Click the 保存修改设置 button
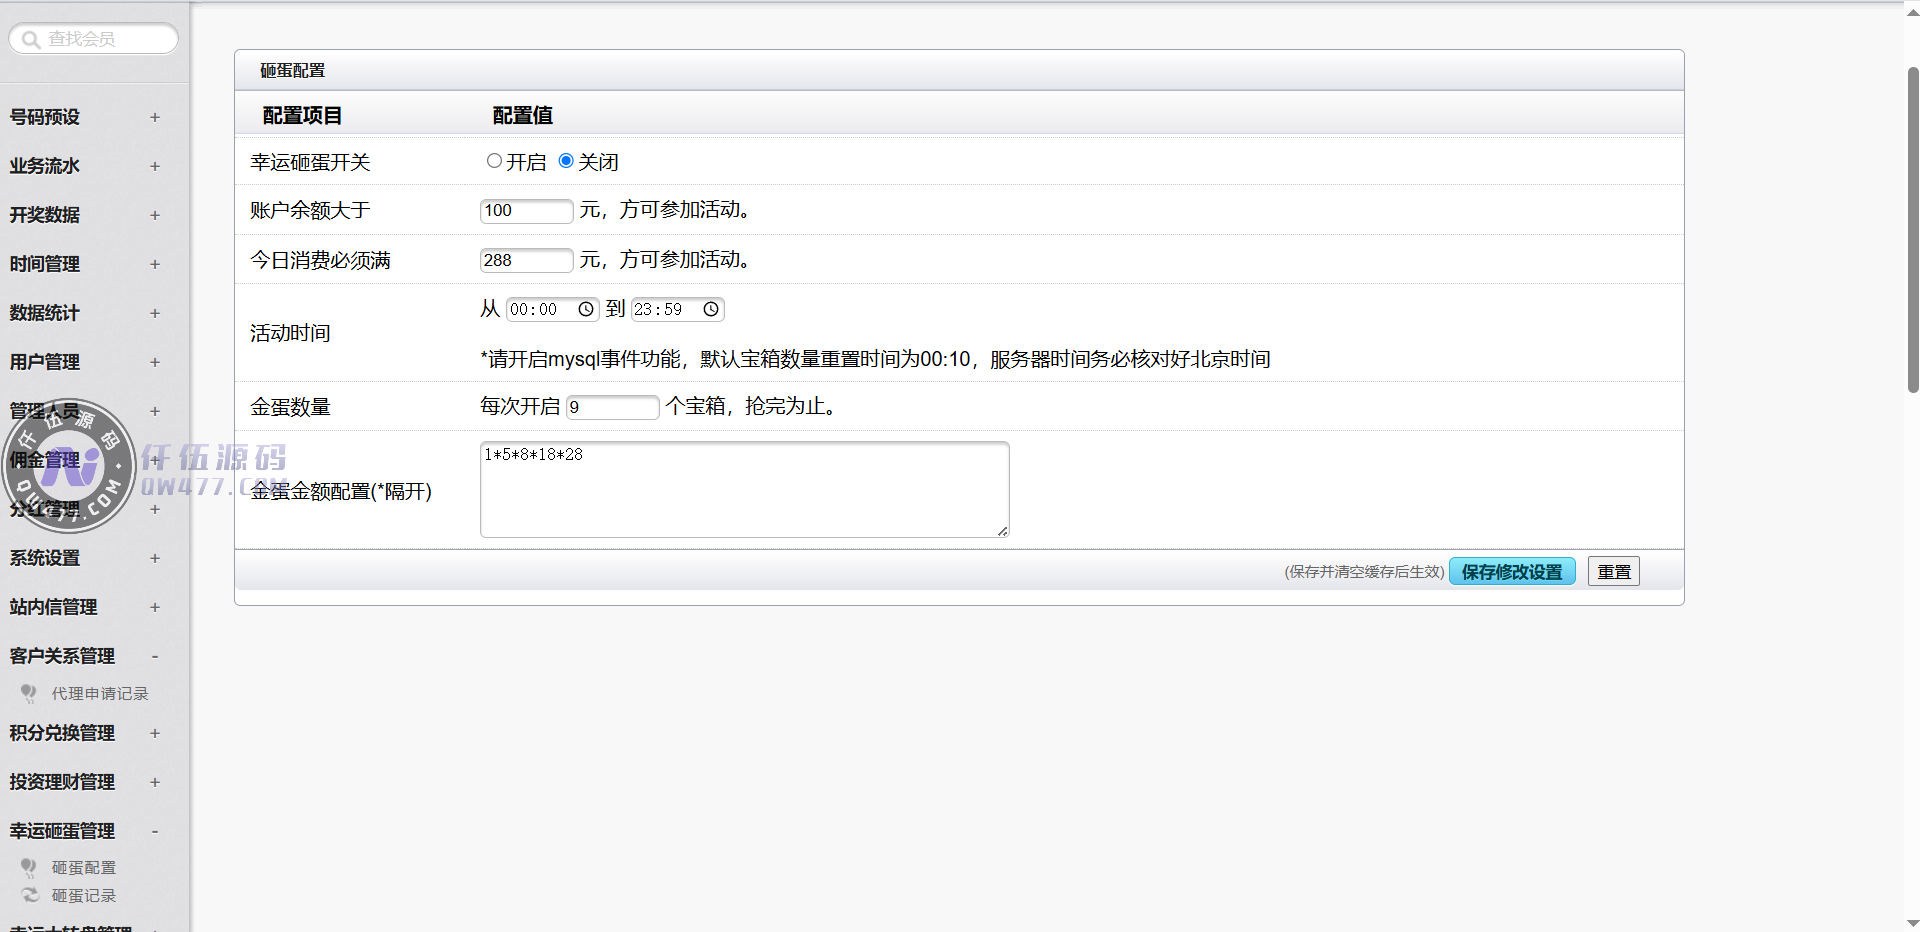 pyautogui.click(x=1511, y=572)
